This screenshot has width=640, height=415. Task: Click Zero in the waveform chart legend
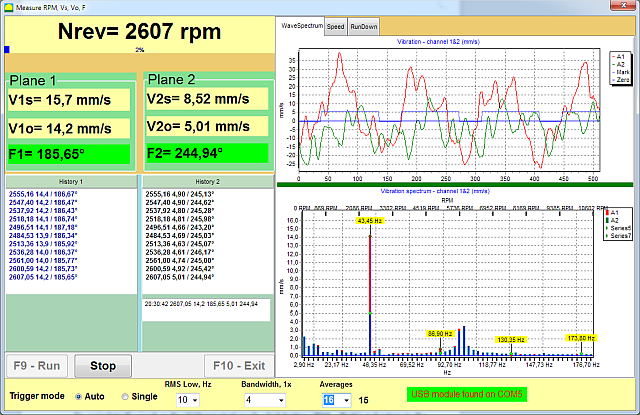pos(622,80)
